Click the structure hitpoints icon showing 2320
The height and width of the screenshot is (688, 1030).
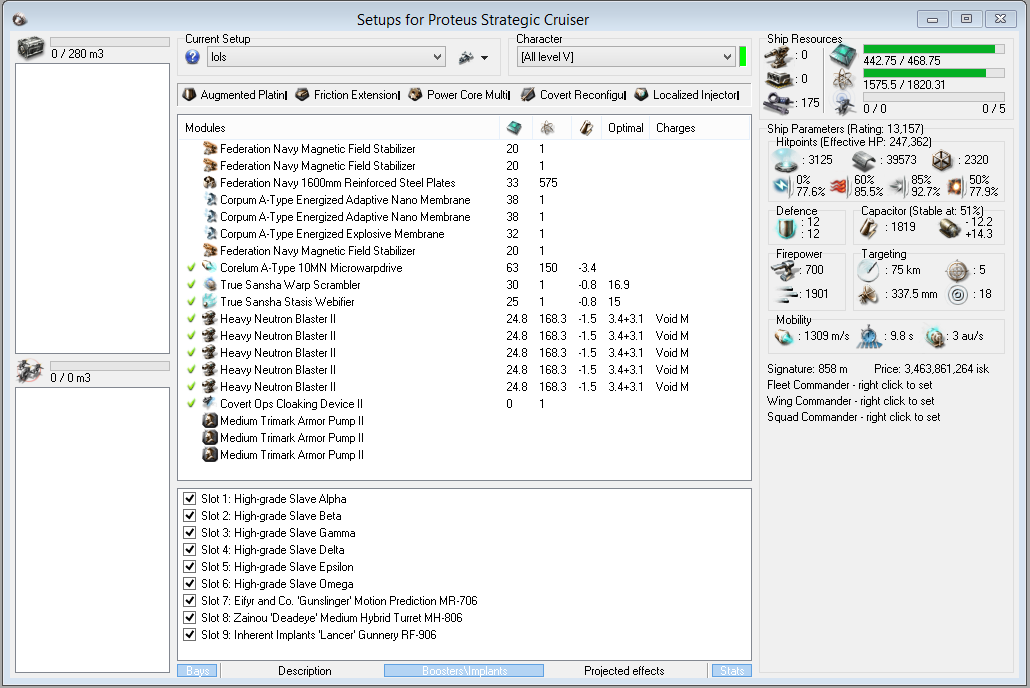click(942, 160)
